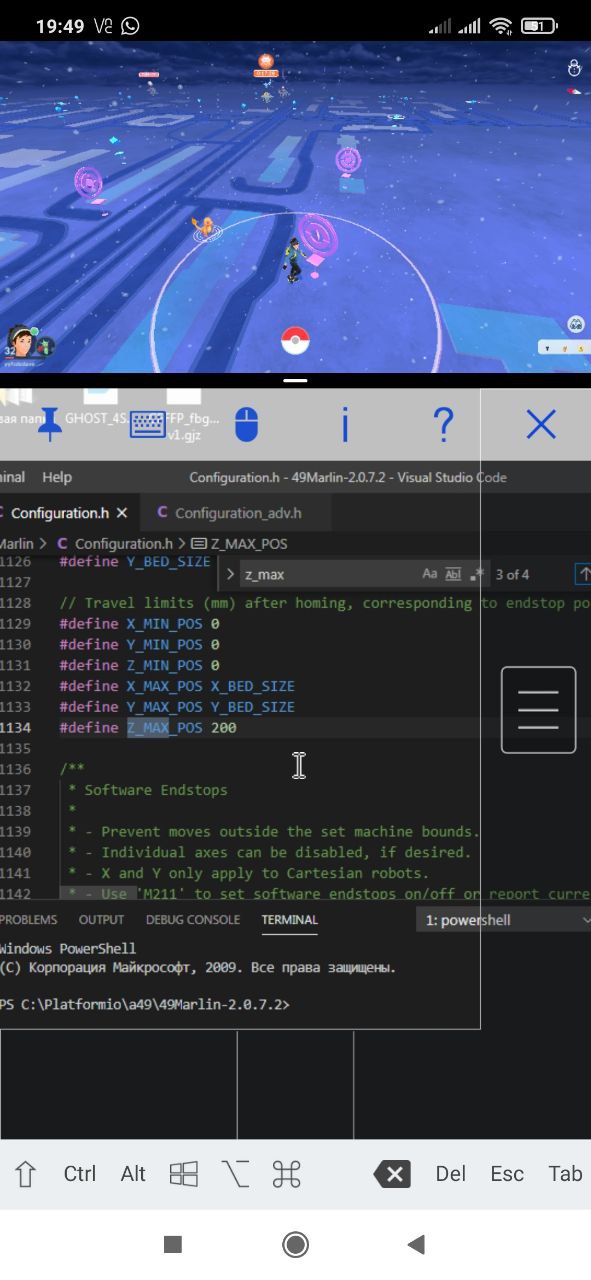Click the 'Travel limits (mm)' comment line
The image size is (591, 1280).
325,602
